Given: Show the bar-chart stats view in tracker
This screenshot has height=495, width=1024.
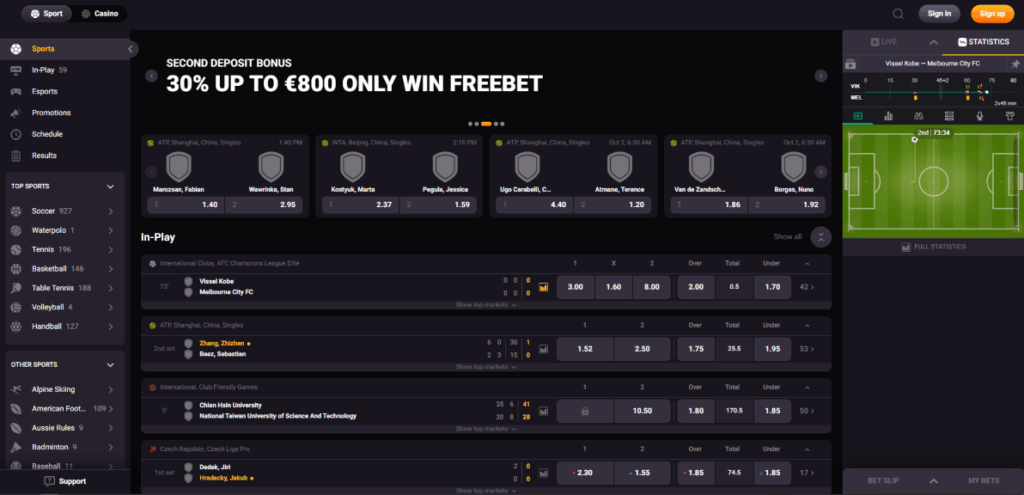Looking at the screenshot, I should pos(887,116).
